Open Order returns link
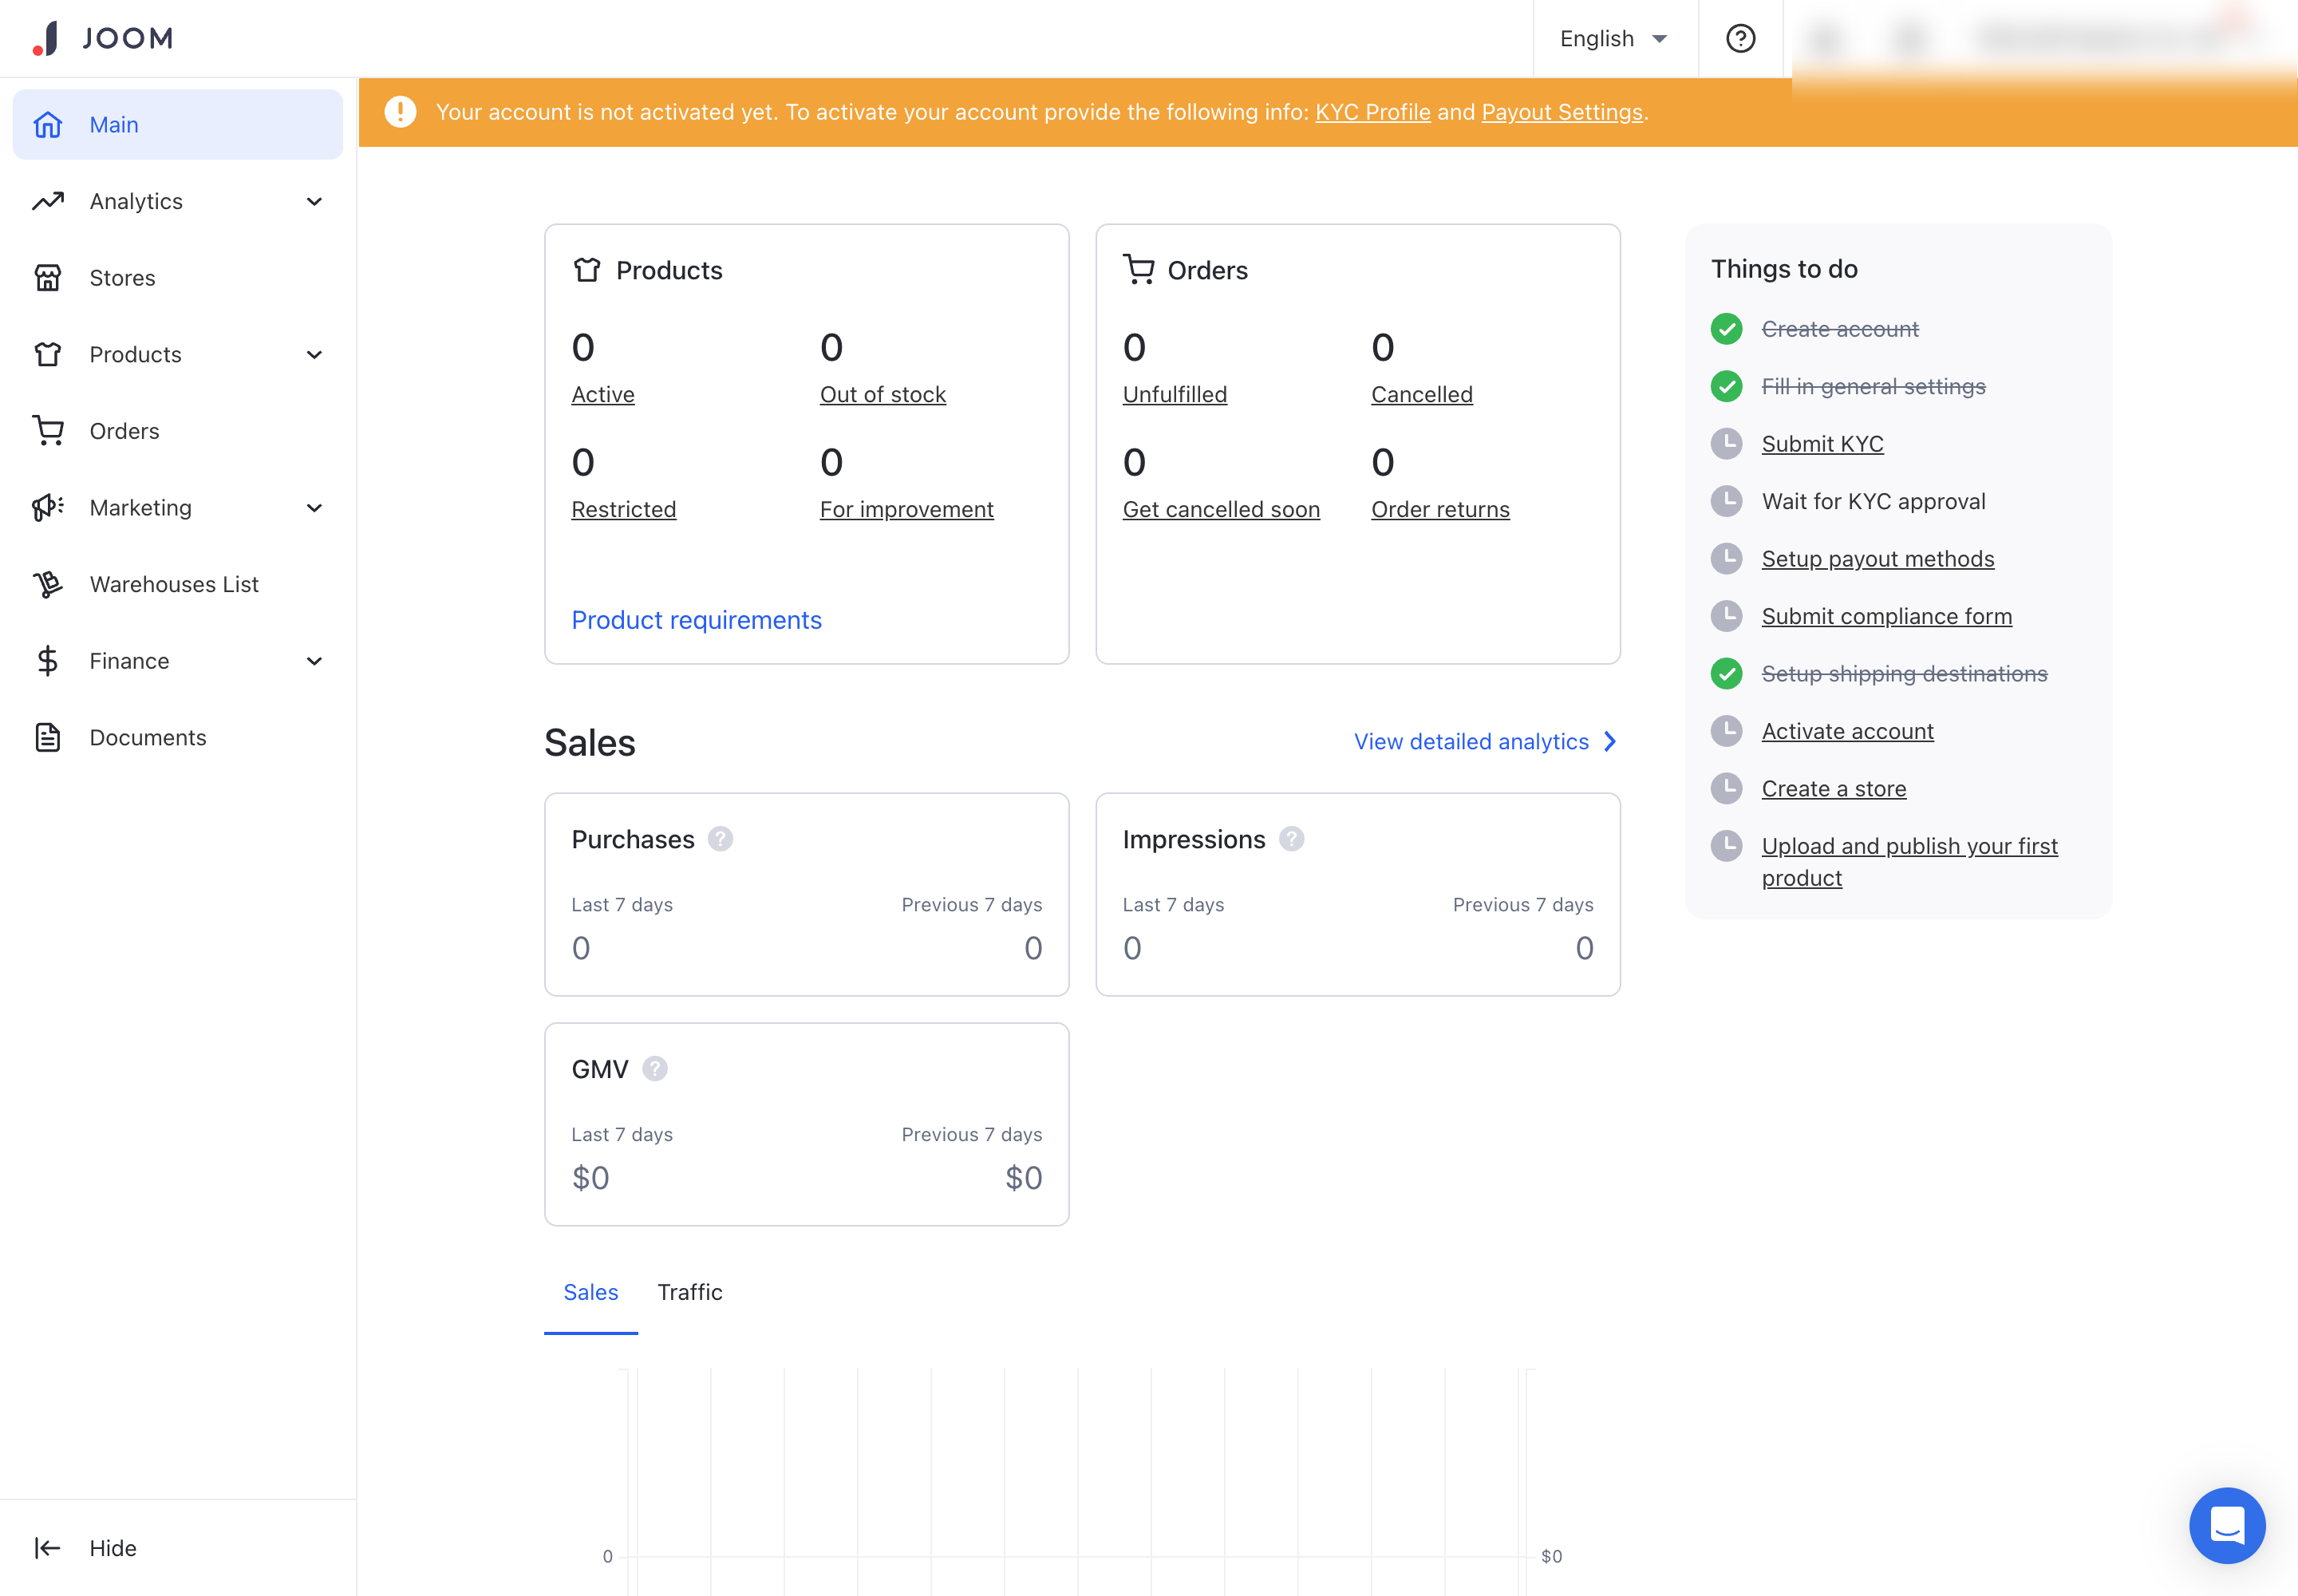 click(1440, 510)
